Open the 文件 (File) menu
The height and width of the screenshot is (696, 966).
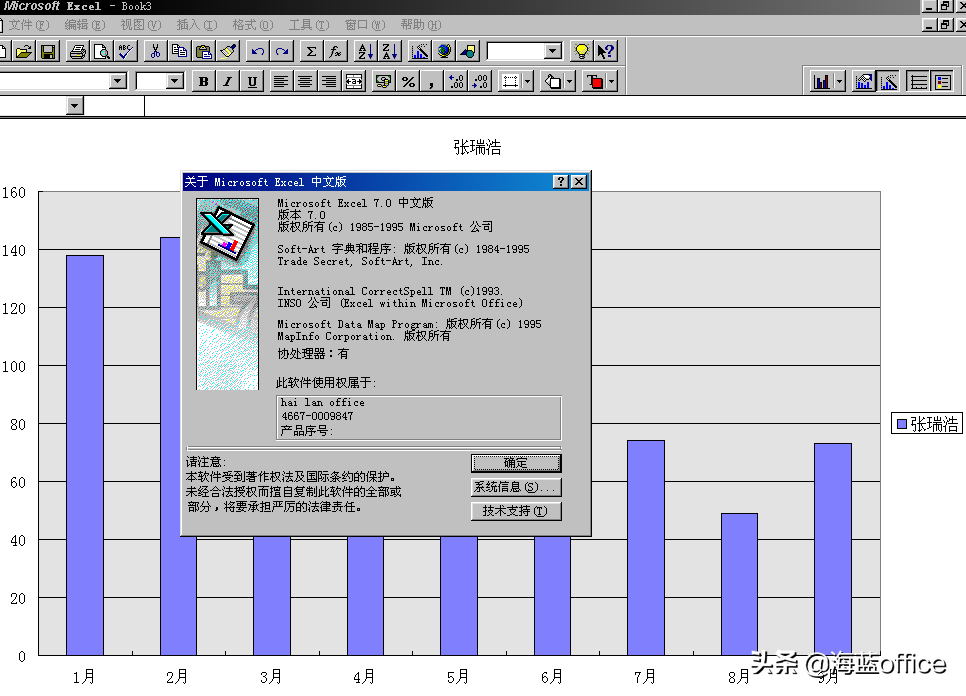tap(28, 25)
